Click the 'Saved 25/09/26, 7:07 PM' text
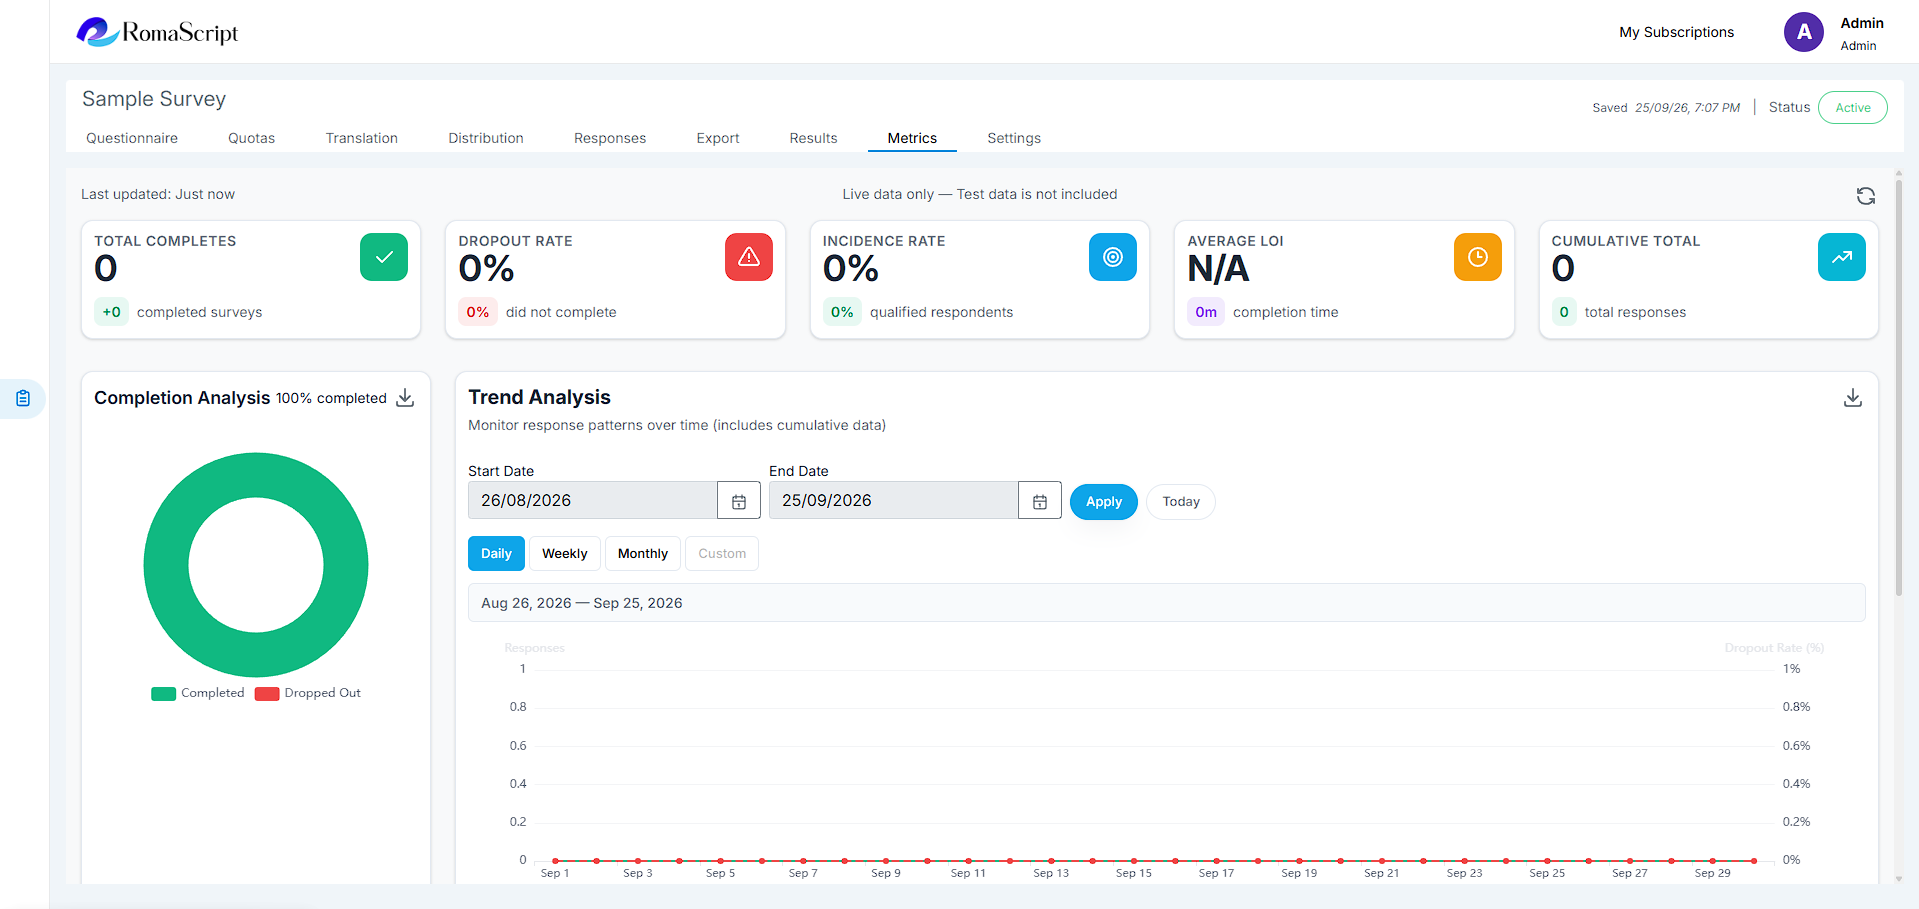The height and width of the screenshot is (909, 1919). tap(1666, 108)
